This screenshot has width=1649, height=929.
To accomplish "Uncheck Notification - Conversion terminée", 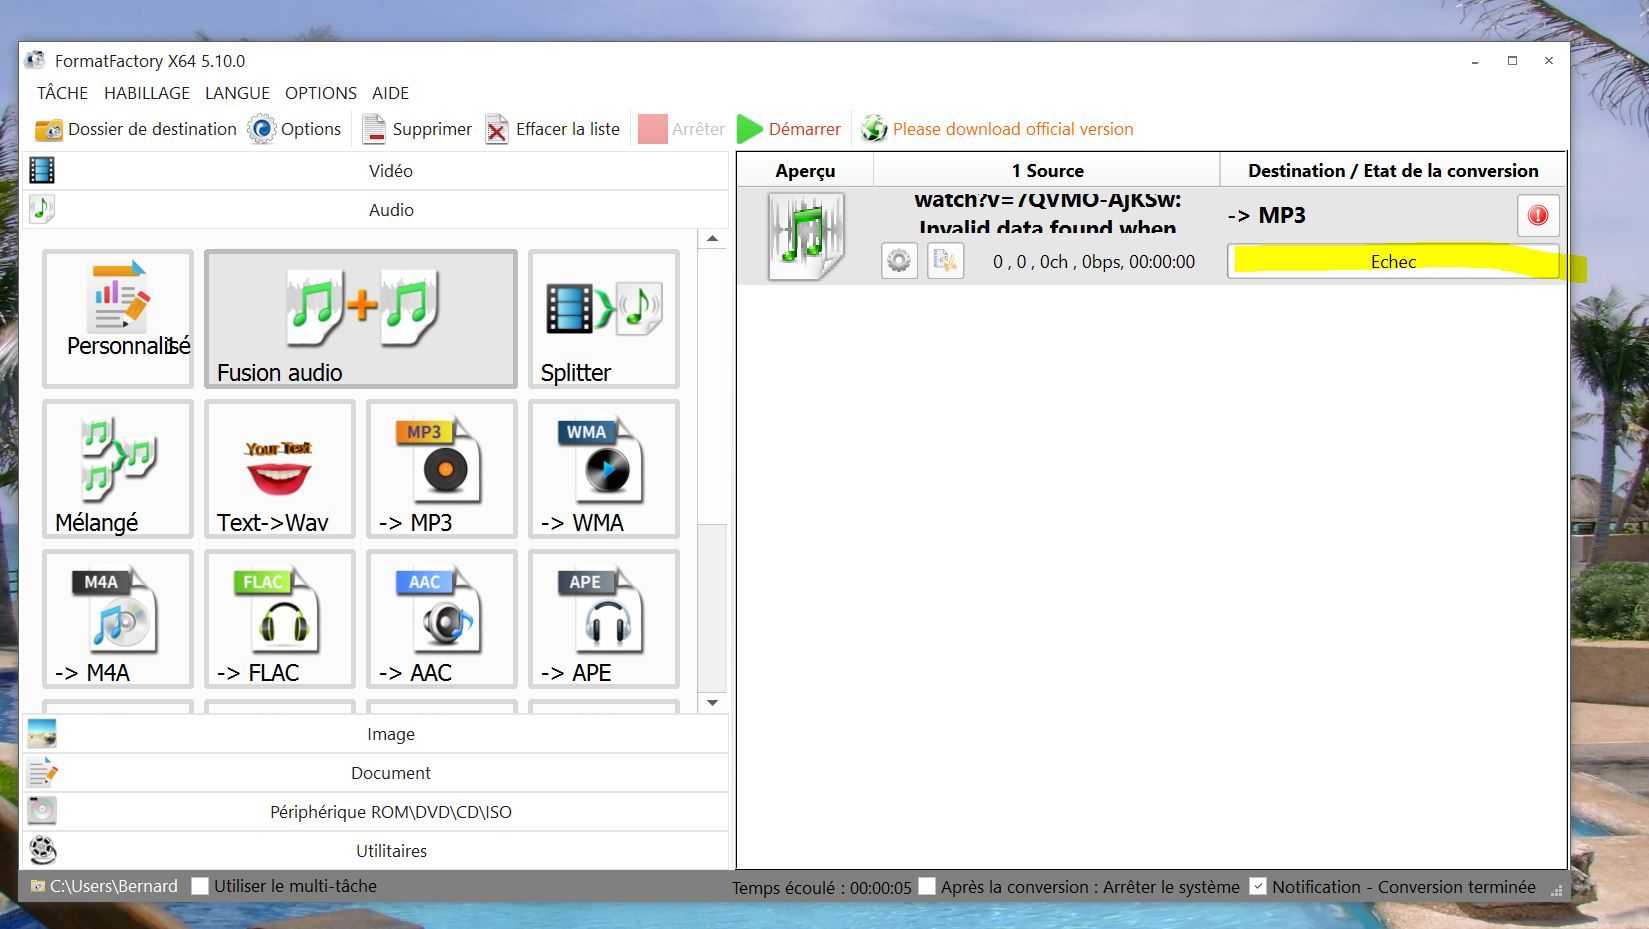I will pos(1258,886).
